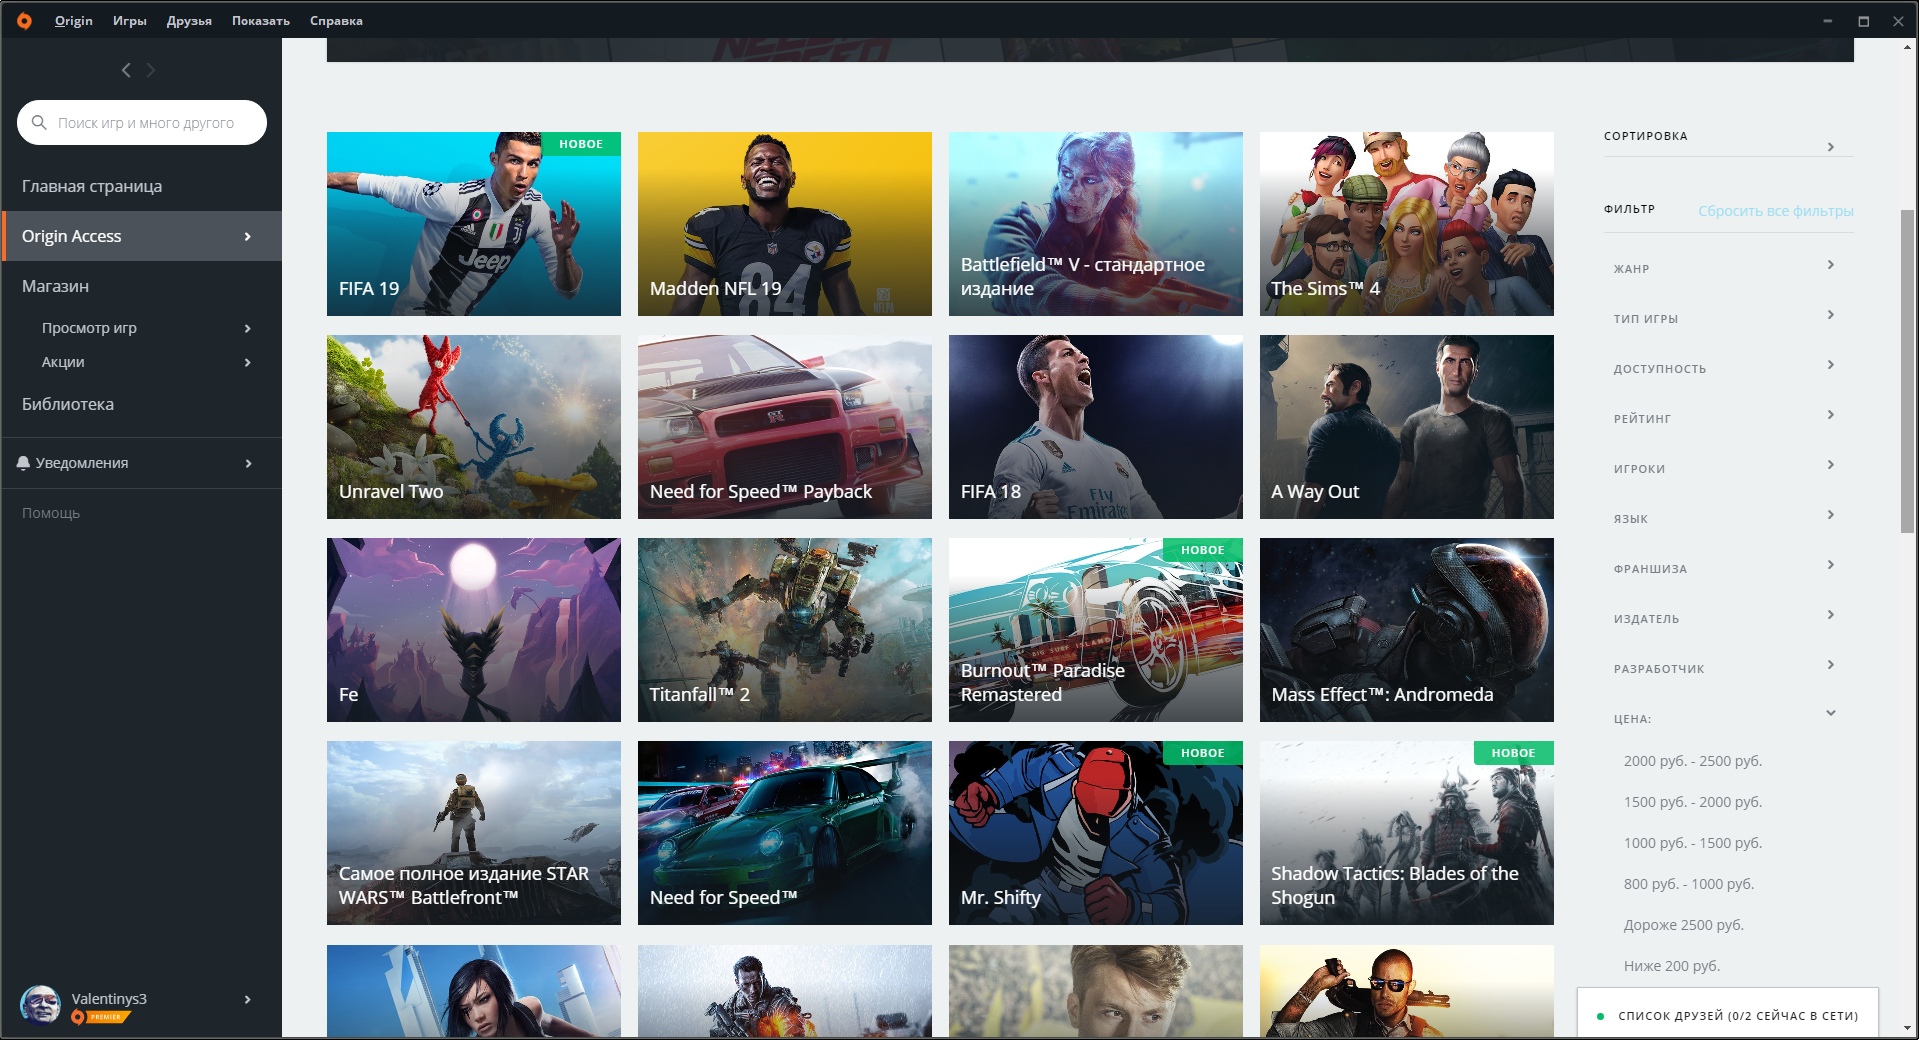Screen dimensions: 1919x1040
Task: Open the friends list bar Список друзей
Action: pyautogui.click(x=1727, y=1014)
